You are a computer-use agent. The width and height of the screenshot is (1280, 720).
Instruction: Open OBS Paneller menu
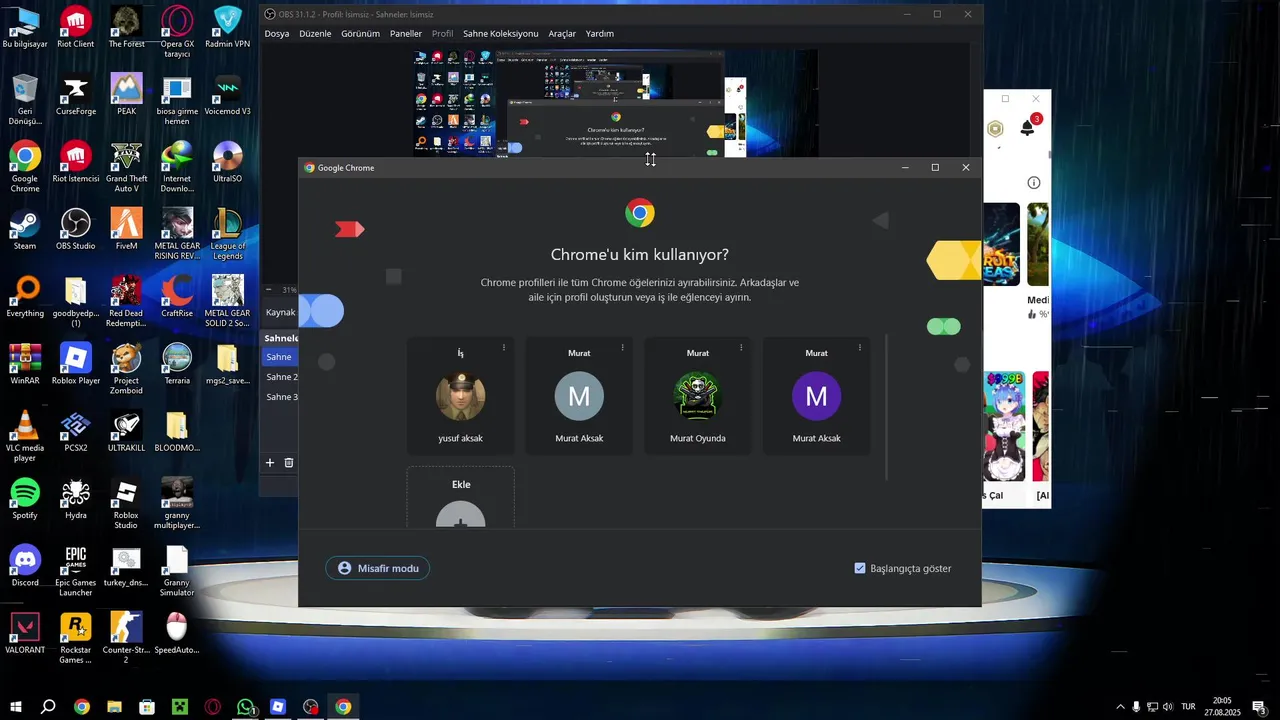point(406,34)
